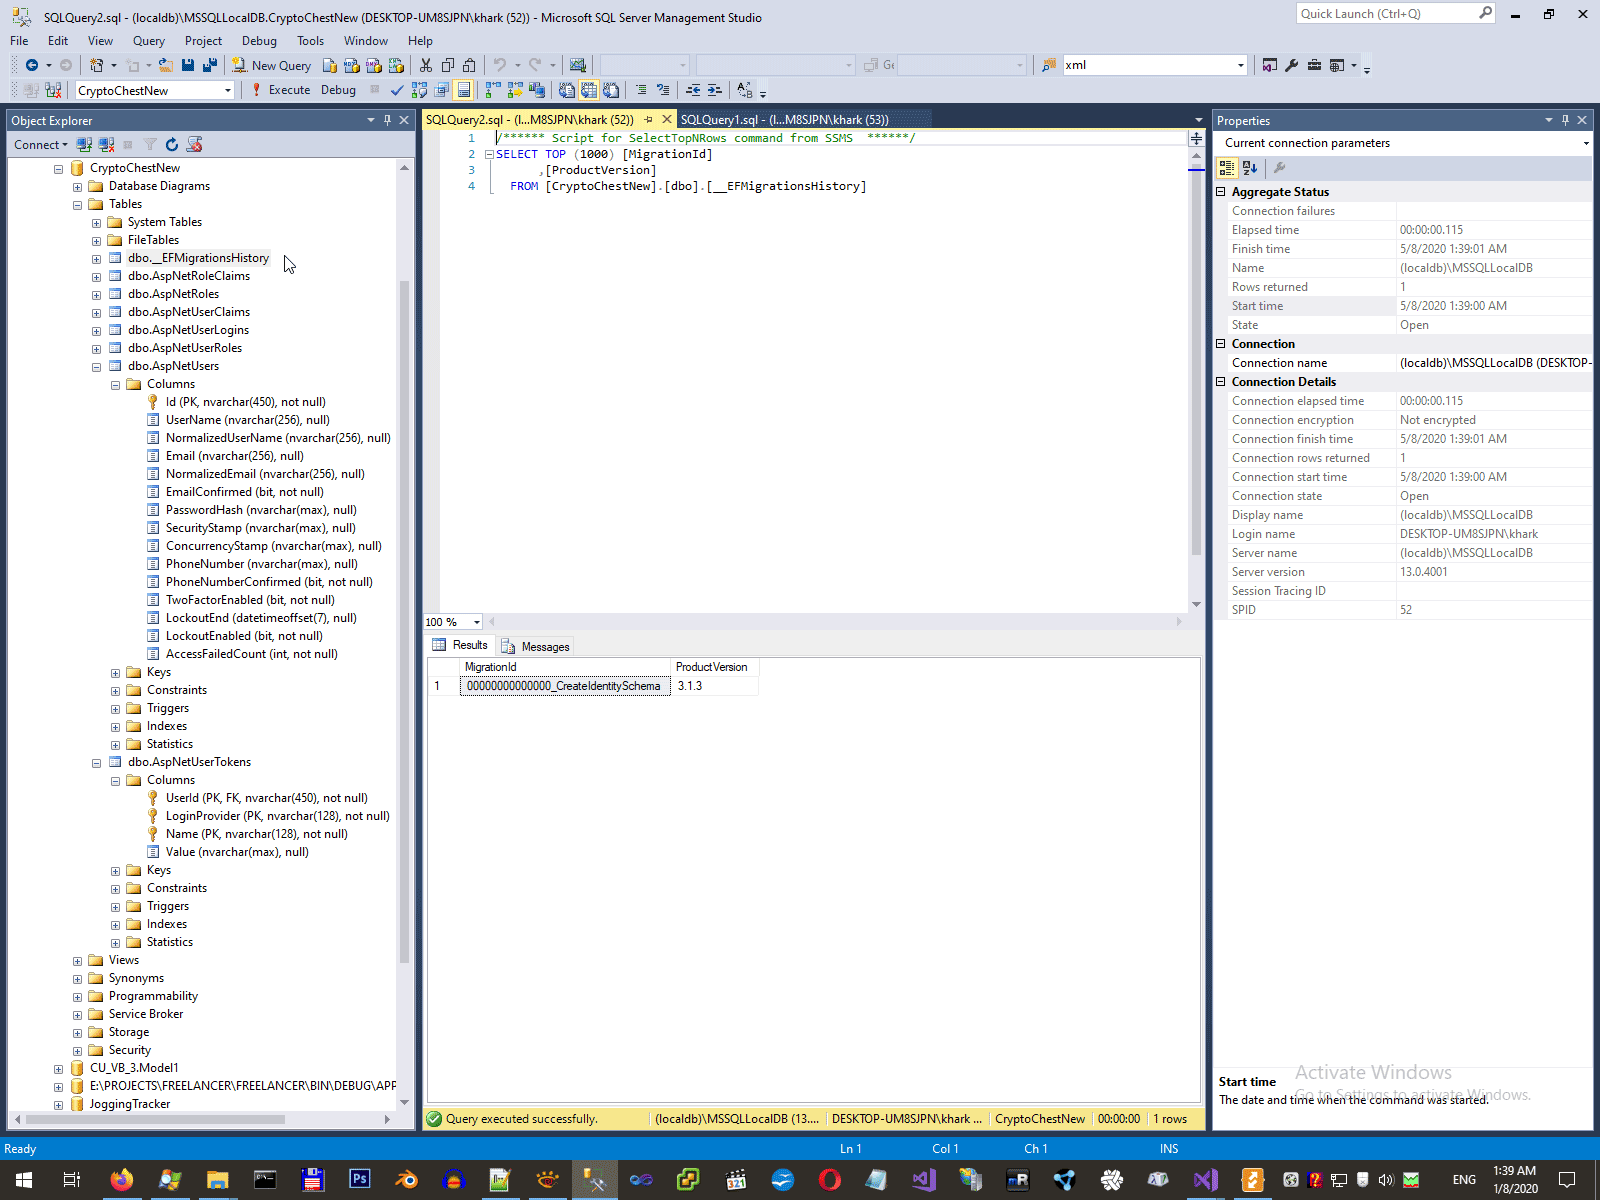This screenshot has height=1200, width=1600.
Task: Select the JoggingTracker database
Action: pos(129,1104)
